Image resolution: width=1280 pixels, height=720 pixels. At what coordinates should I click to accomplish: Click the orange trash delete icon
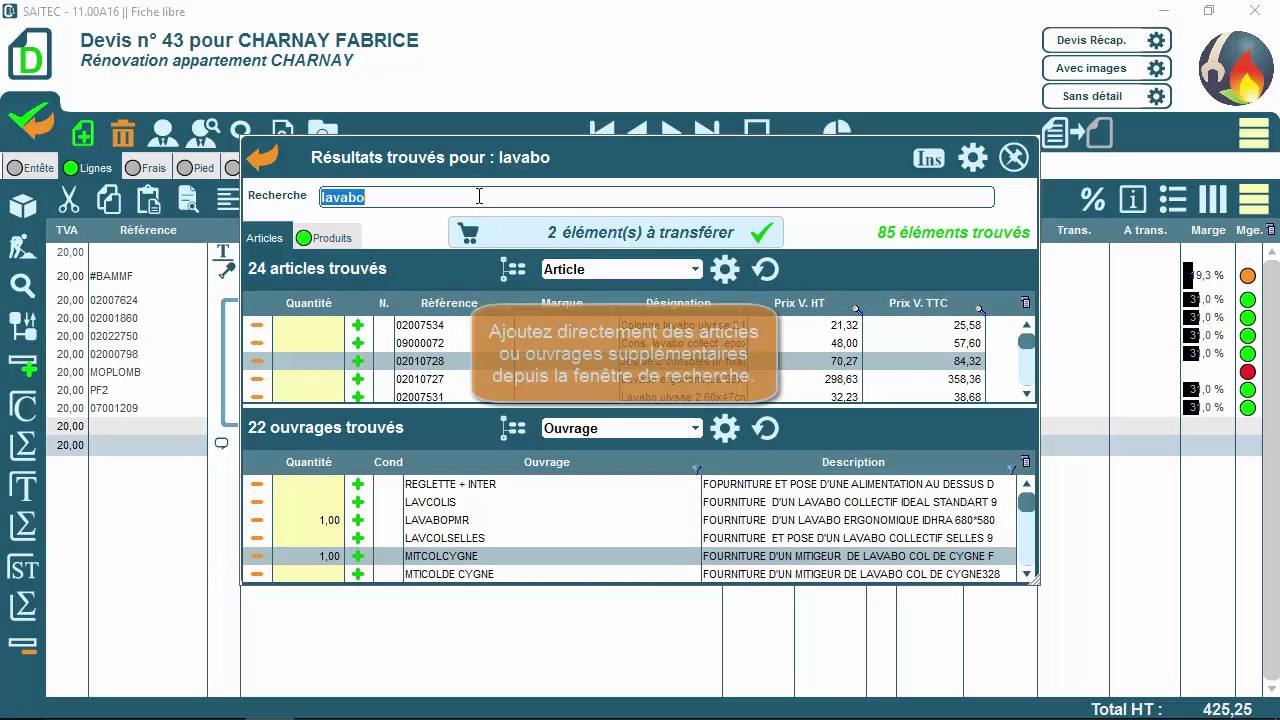pyautogui.click(x=123, y=133)
